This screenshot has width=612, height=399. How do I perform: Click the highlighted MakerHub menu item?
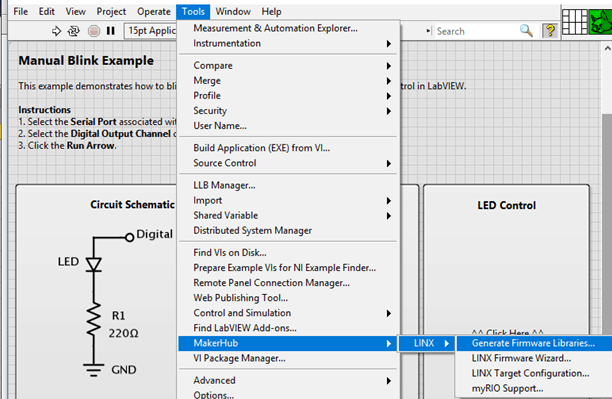click(288, 343)
